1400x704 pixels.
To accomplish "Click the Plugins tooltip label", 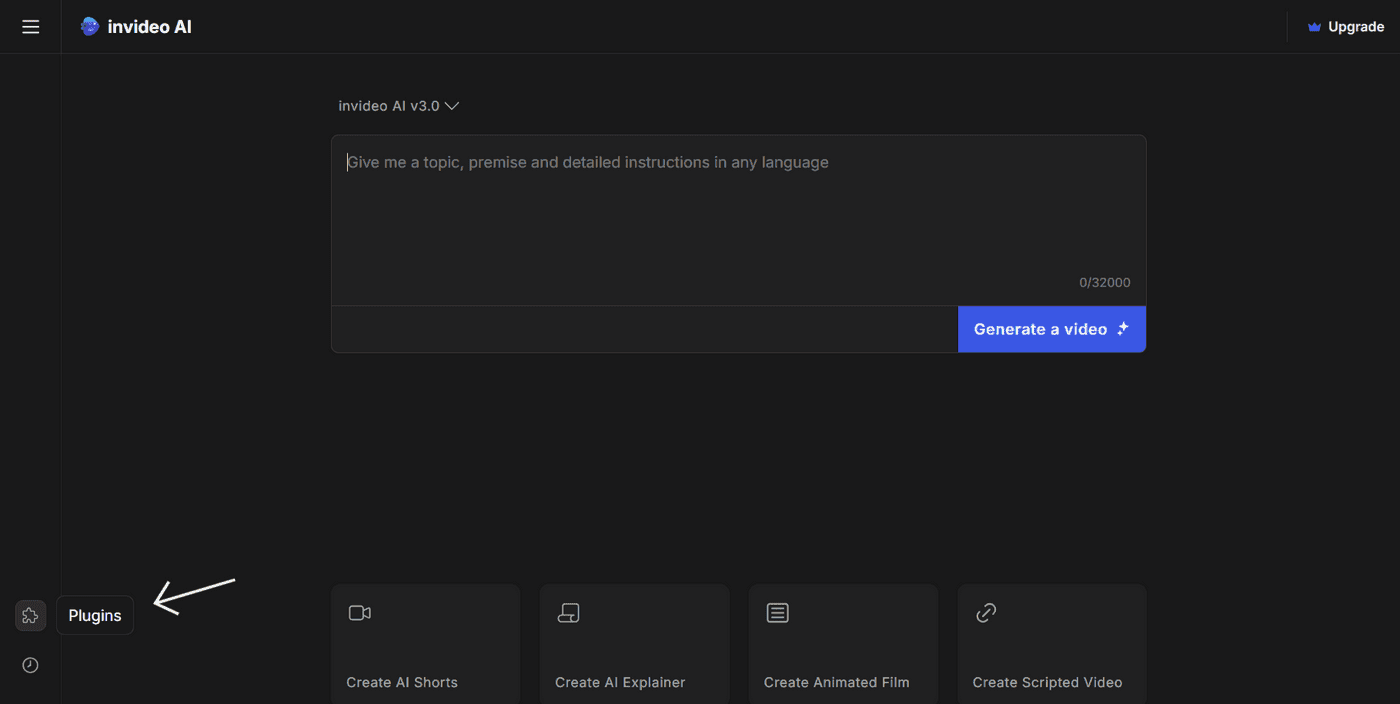I will 95,616.
